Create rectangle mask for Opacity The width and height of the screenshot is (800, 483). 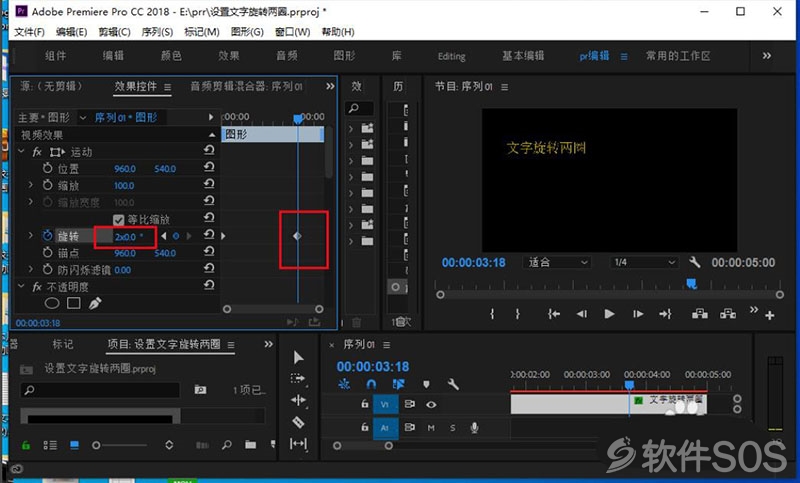73,303
